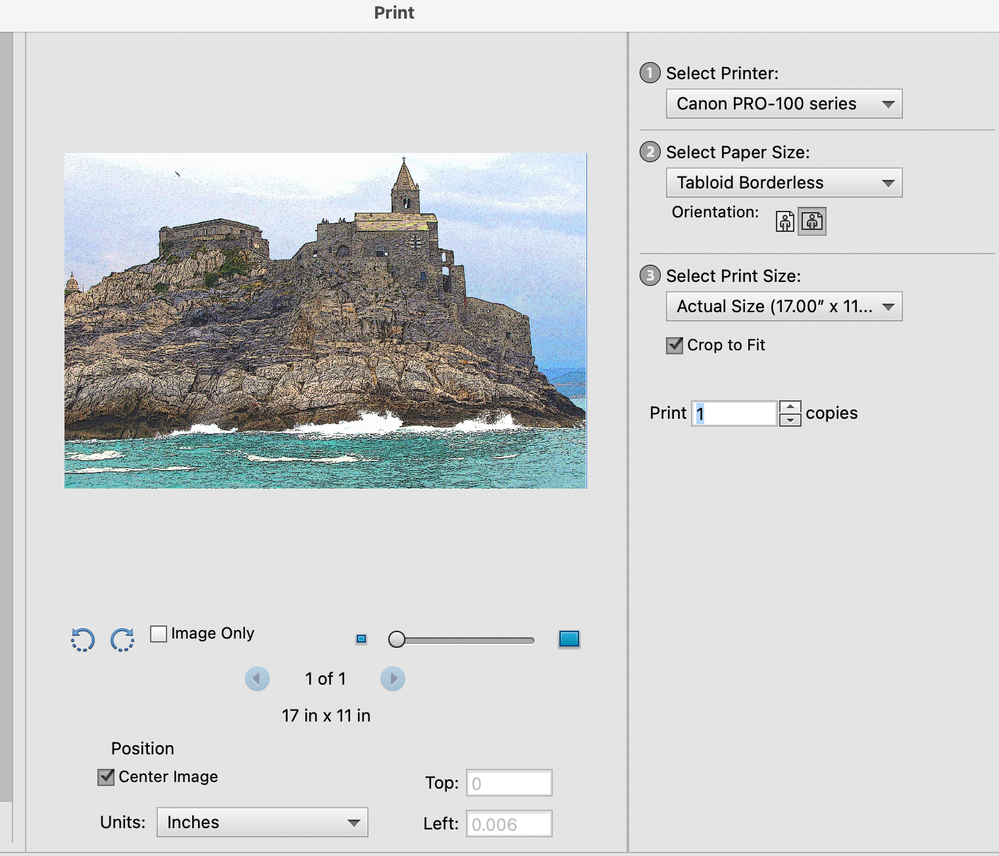Rotate image 90 degrees left icon

pyautogui.click(x=83, y=639)
